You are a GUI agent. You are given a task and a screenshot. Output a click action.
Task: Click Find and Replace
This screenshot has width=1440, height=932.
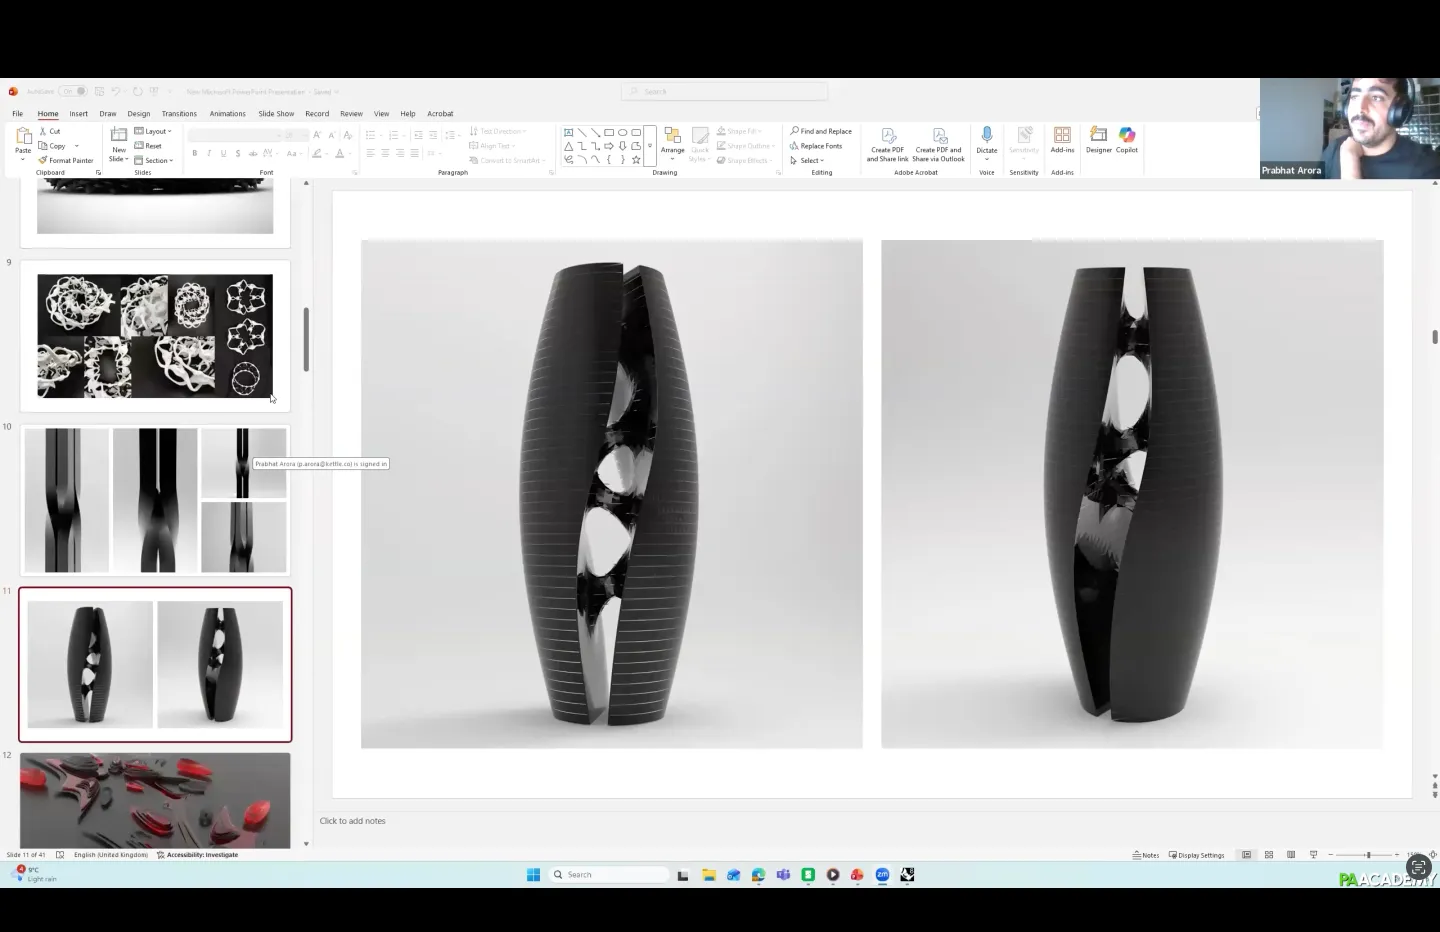(821, 131)
